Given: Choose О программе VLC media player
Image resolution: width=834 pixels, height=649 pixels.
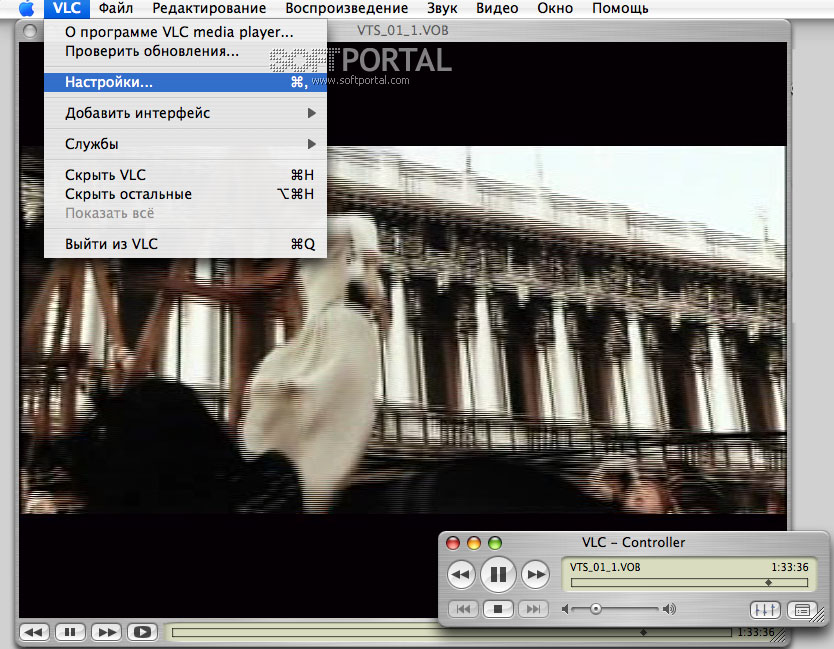Looking at the screenshot, I should tap(186, 32).
